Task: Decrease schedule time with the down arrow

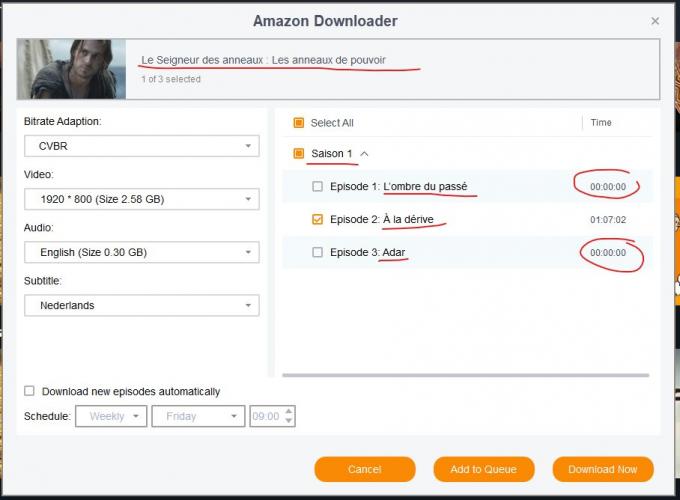Action: (289, 421)
